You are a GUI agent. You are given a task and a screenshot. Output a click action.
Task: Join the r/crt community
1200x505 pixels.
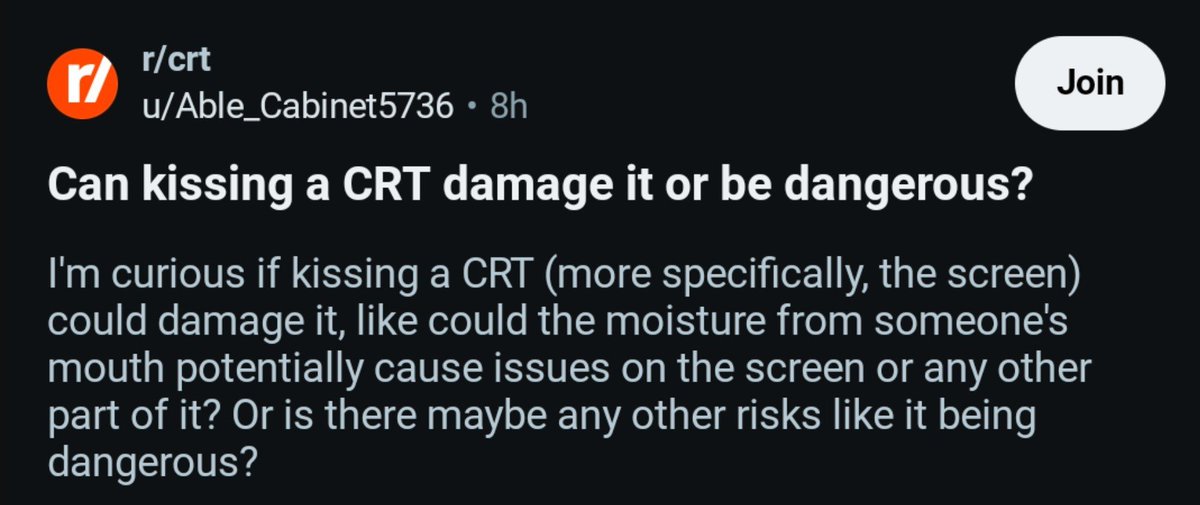(x=1091, y=83)
